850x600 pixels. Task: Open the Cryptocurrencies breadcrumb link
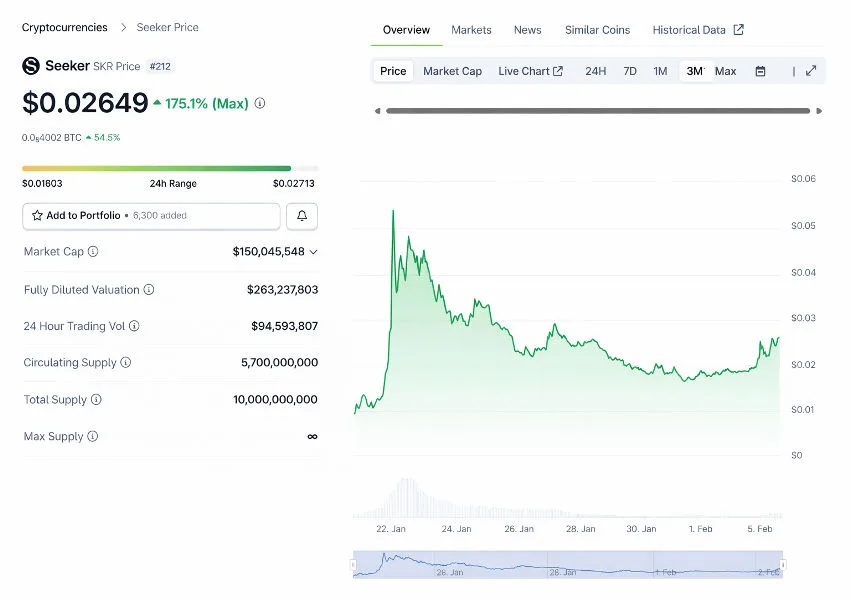pos(65,27)
